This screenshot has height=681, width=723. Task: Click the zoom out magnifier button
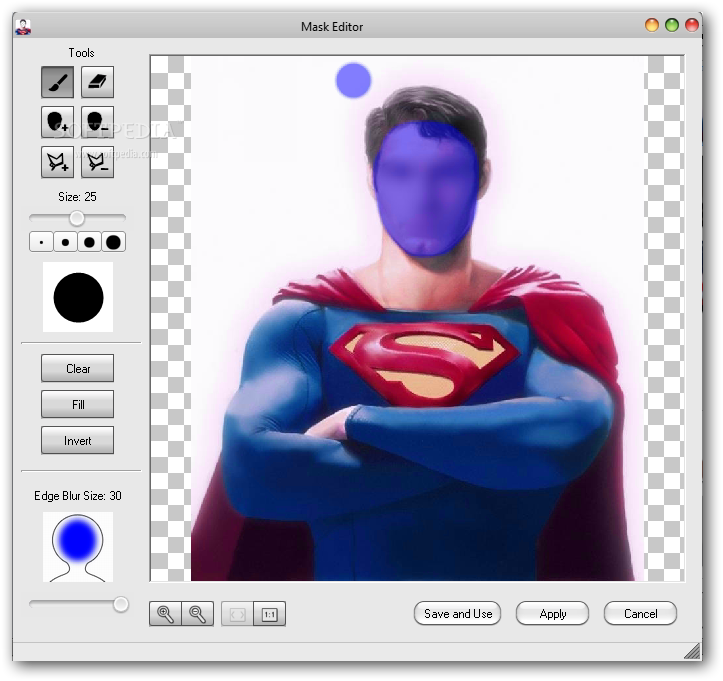197,614
